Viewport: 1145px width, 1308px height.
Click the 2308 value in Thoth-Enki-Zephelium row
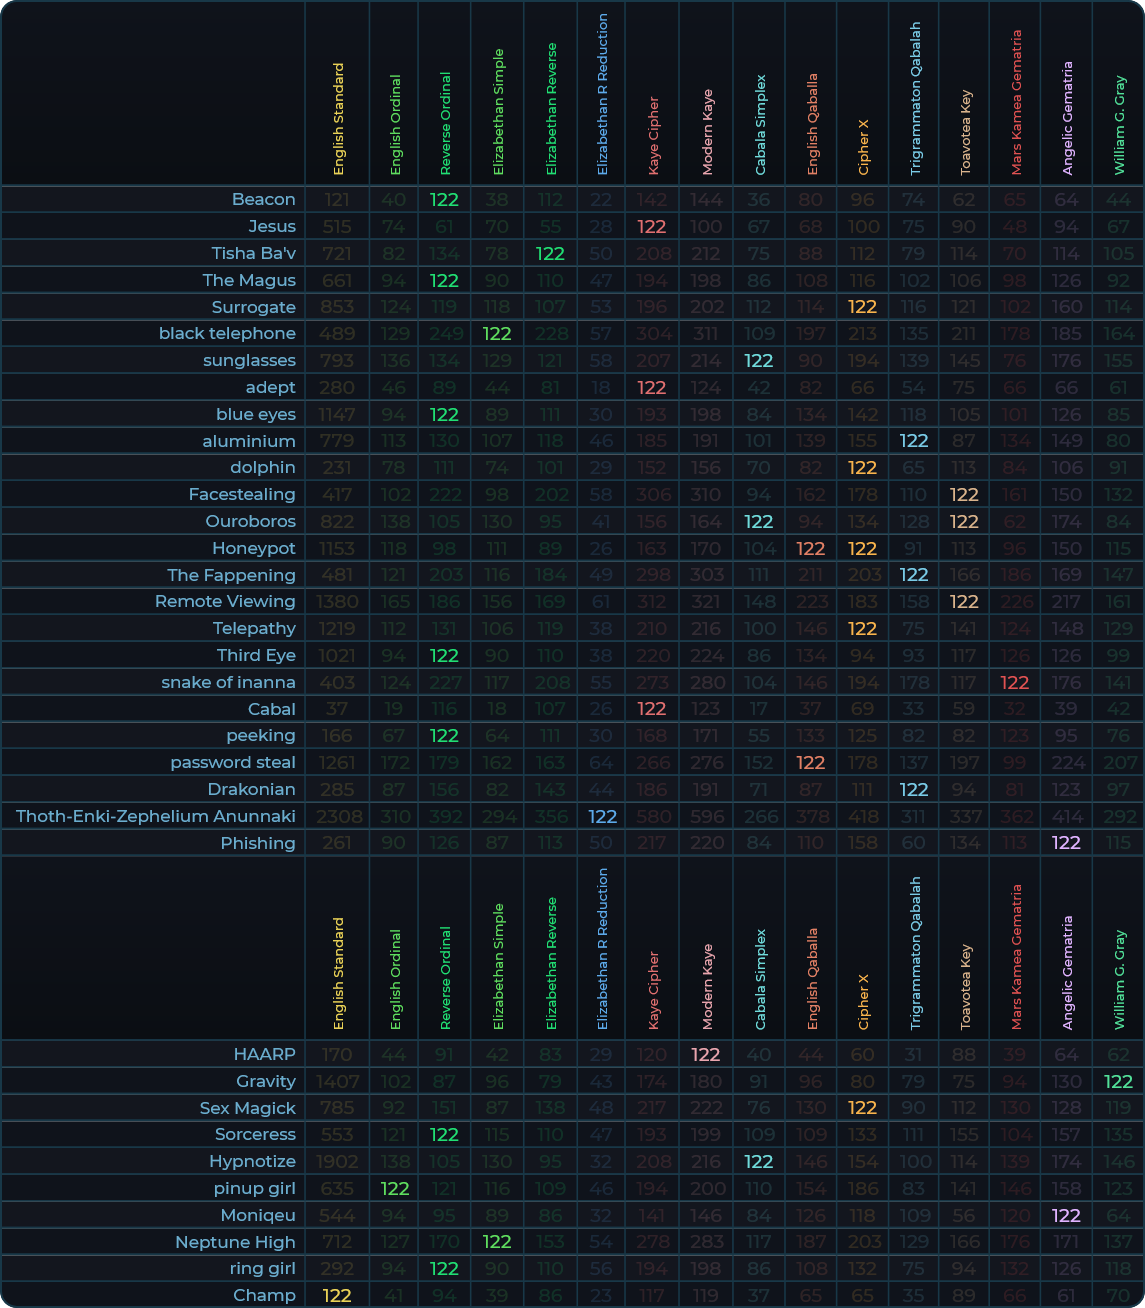(337, 816)
